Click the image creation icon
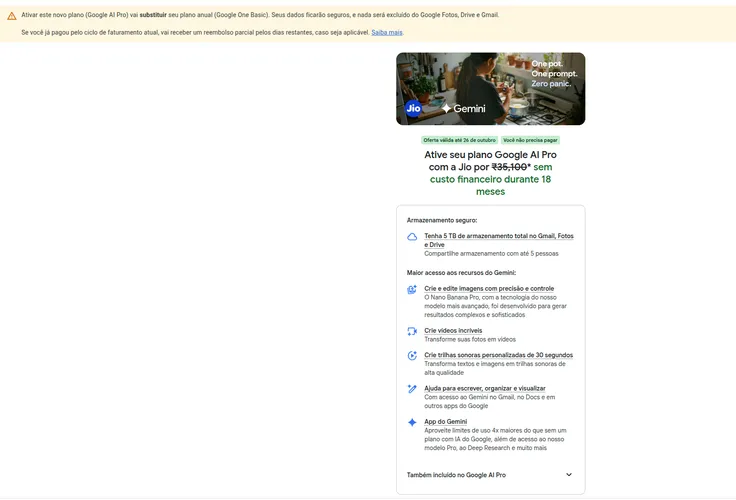Image resolution: width=736 pixels, height=500 pixels. [412, 289]
